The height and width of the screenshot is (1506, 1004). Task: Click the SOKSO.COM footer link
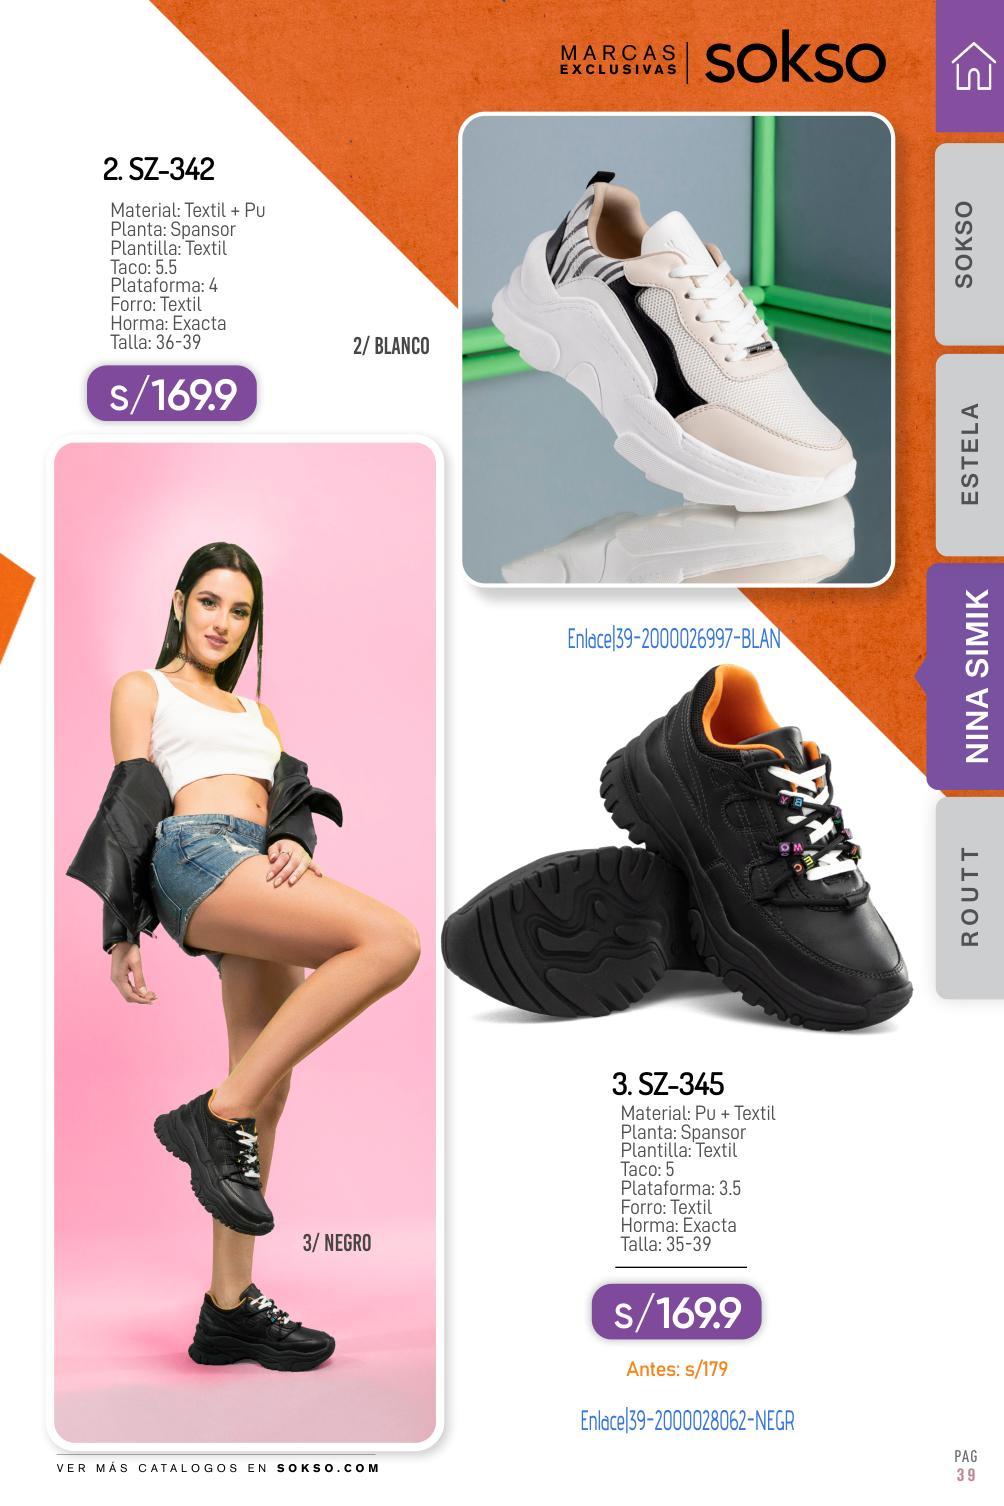point(329,1468)
